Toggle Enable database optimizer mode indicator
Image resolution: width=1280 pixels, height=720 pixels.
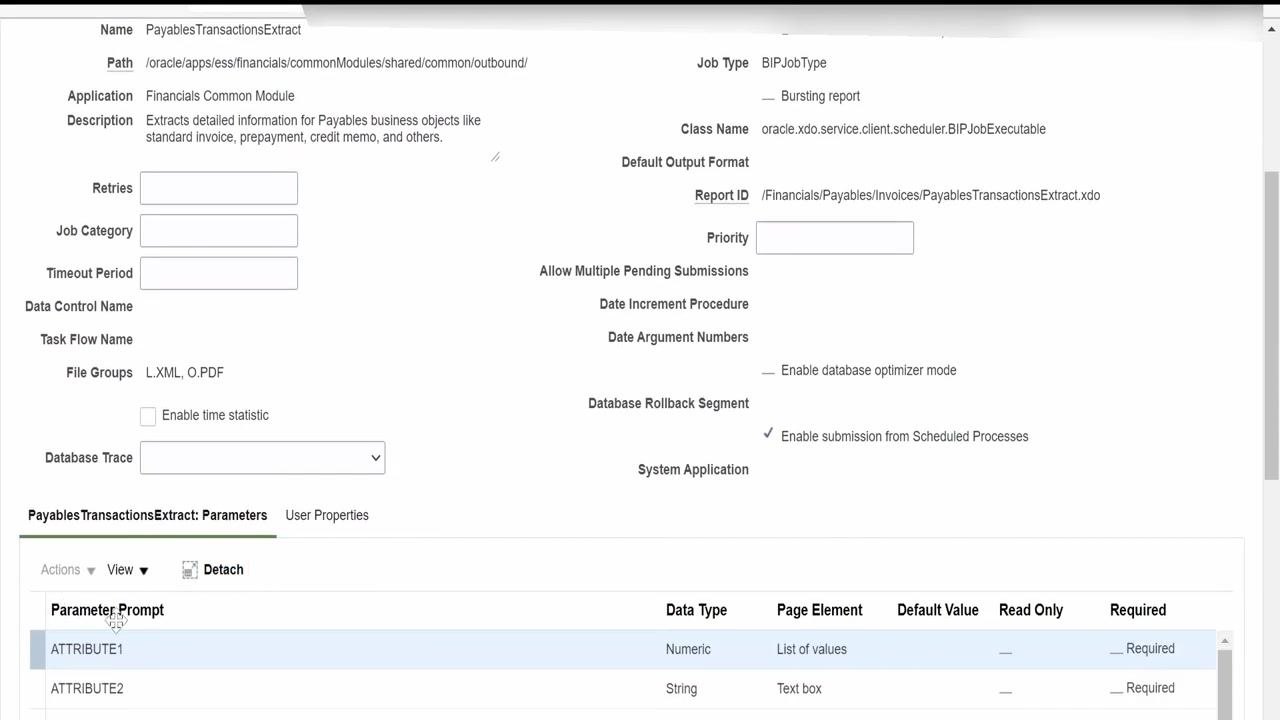tap(768, 371)
